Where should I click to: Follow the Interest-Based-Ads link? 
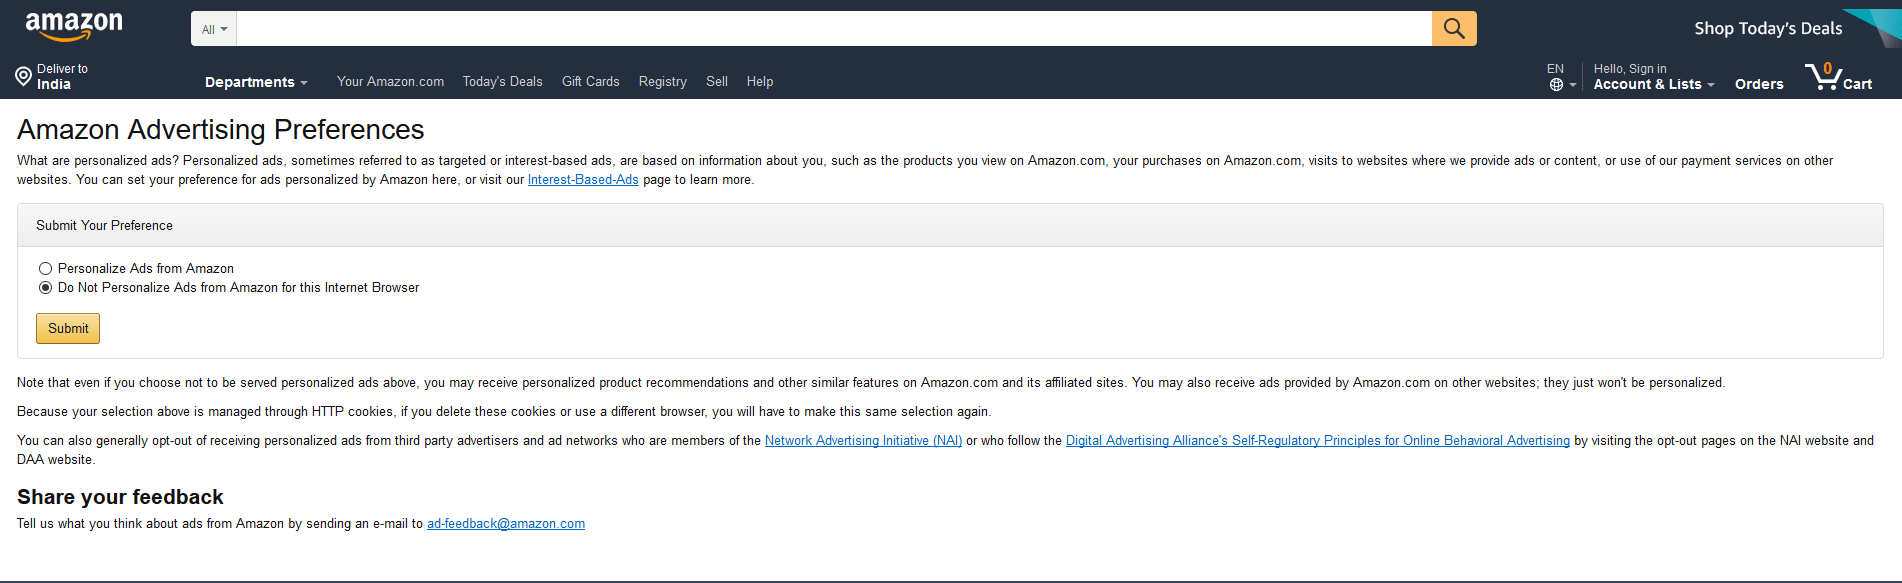[x=583, y=180]
